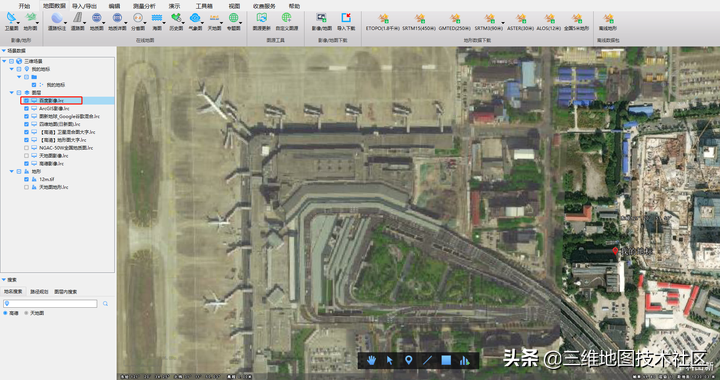This screenshot has height=380, width=720.
Task: Click the SRTM3 terrain download icon
Action: [489, 18]
